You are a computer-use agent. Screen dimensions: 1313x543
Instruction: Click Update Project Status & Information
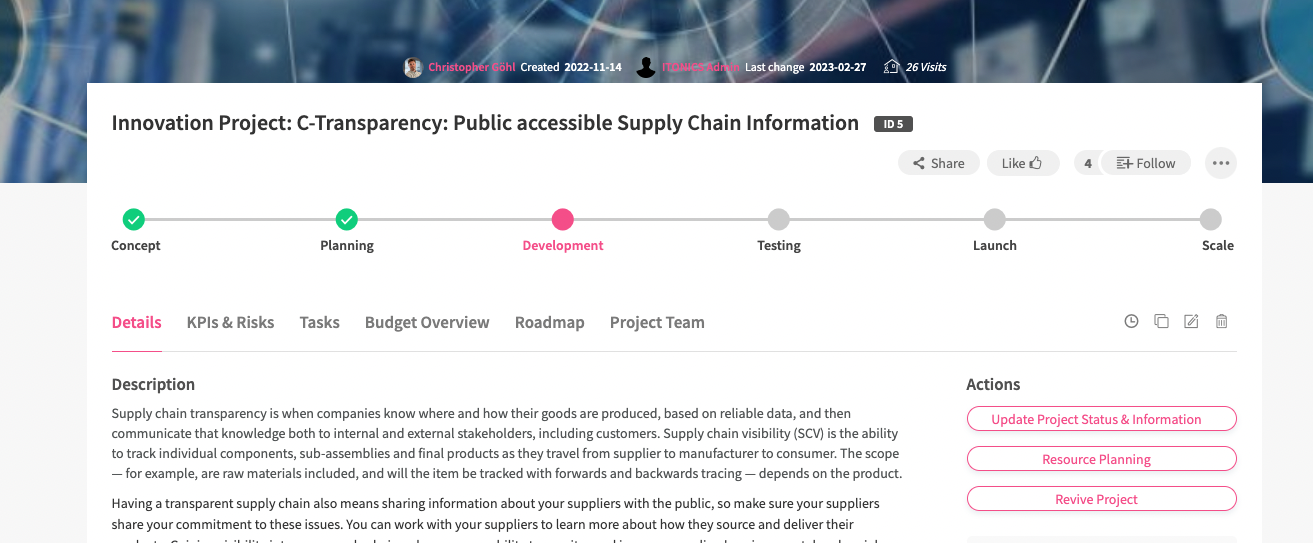[1101, 419]
